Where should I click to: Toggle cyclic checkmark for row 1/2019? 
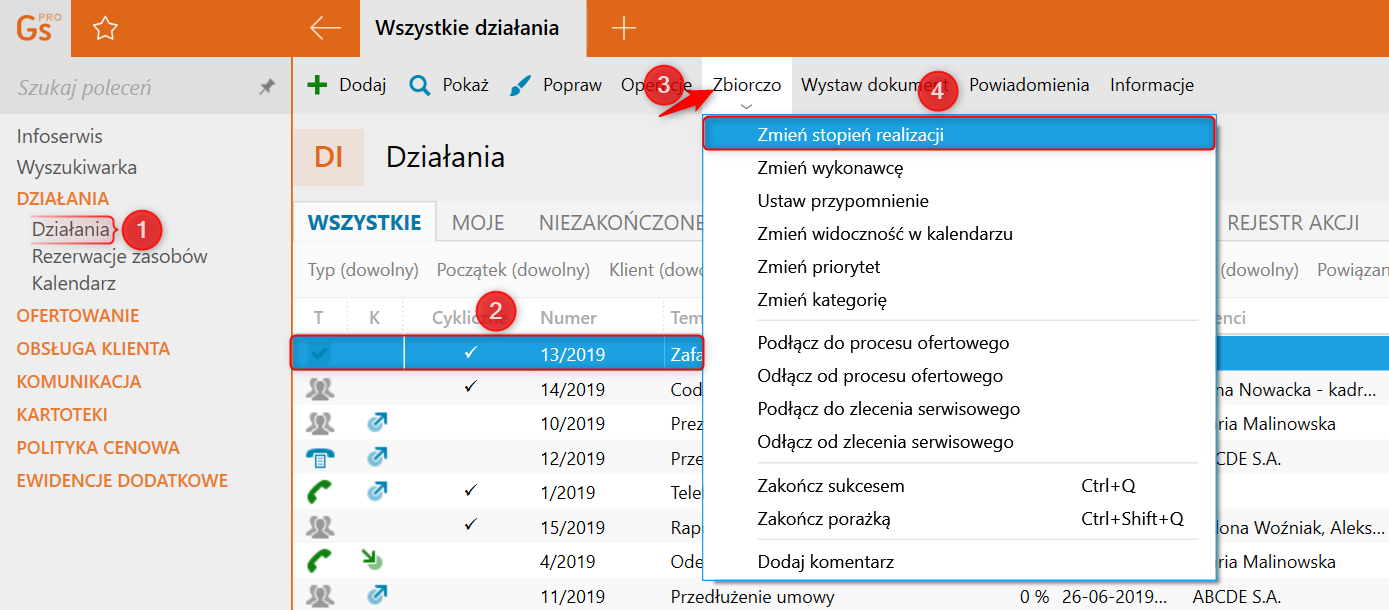pyautogui.click(x=471, y=491)
